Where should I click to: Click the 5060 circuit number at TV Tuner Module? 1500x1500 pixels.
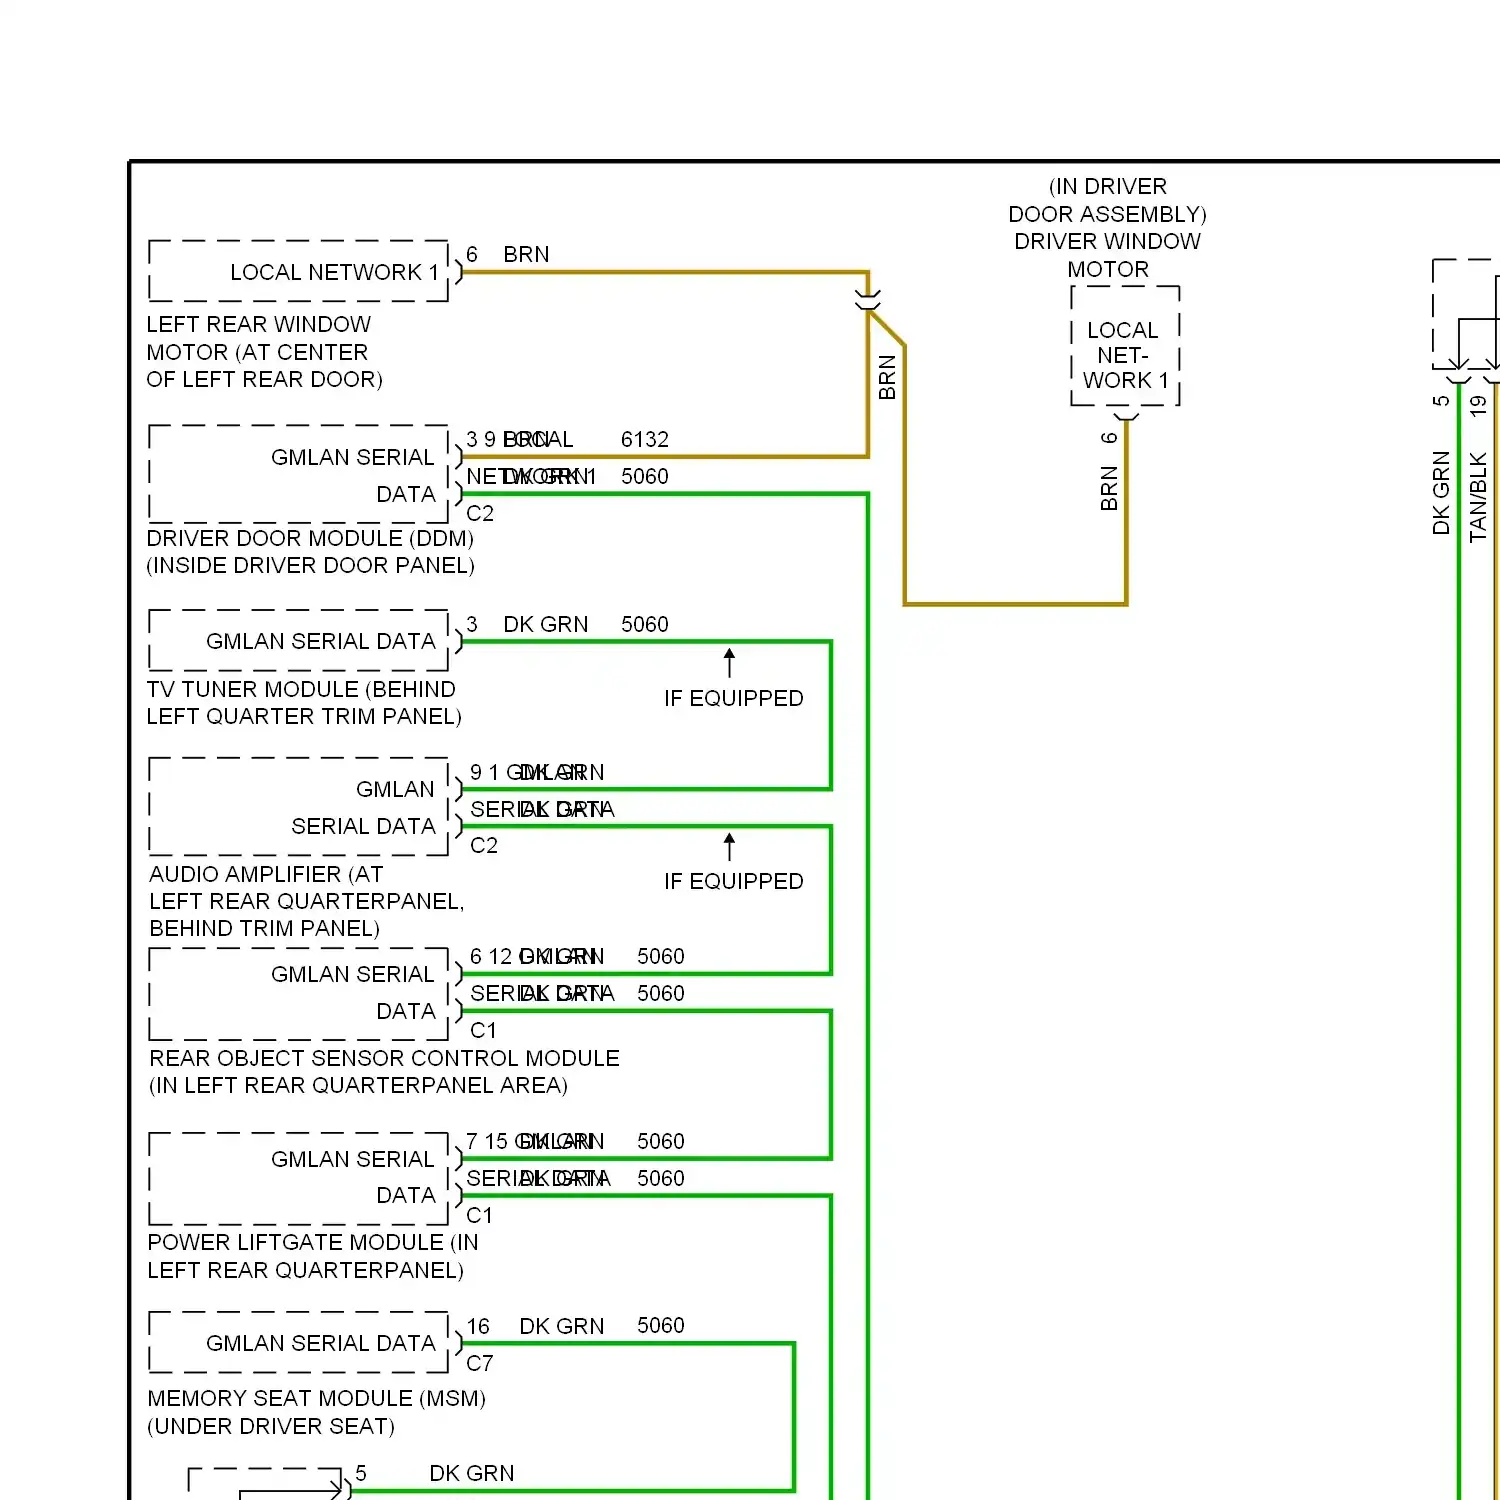[645, 625]
